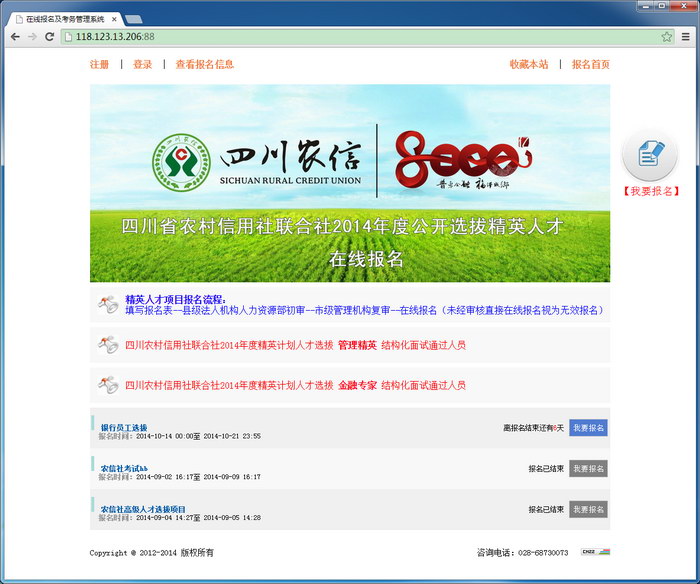
Task: Click the 填写报名表 process description line
Action: click(366, 310)
